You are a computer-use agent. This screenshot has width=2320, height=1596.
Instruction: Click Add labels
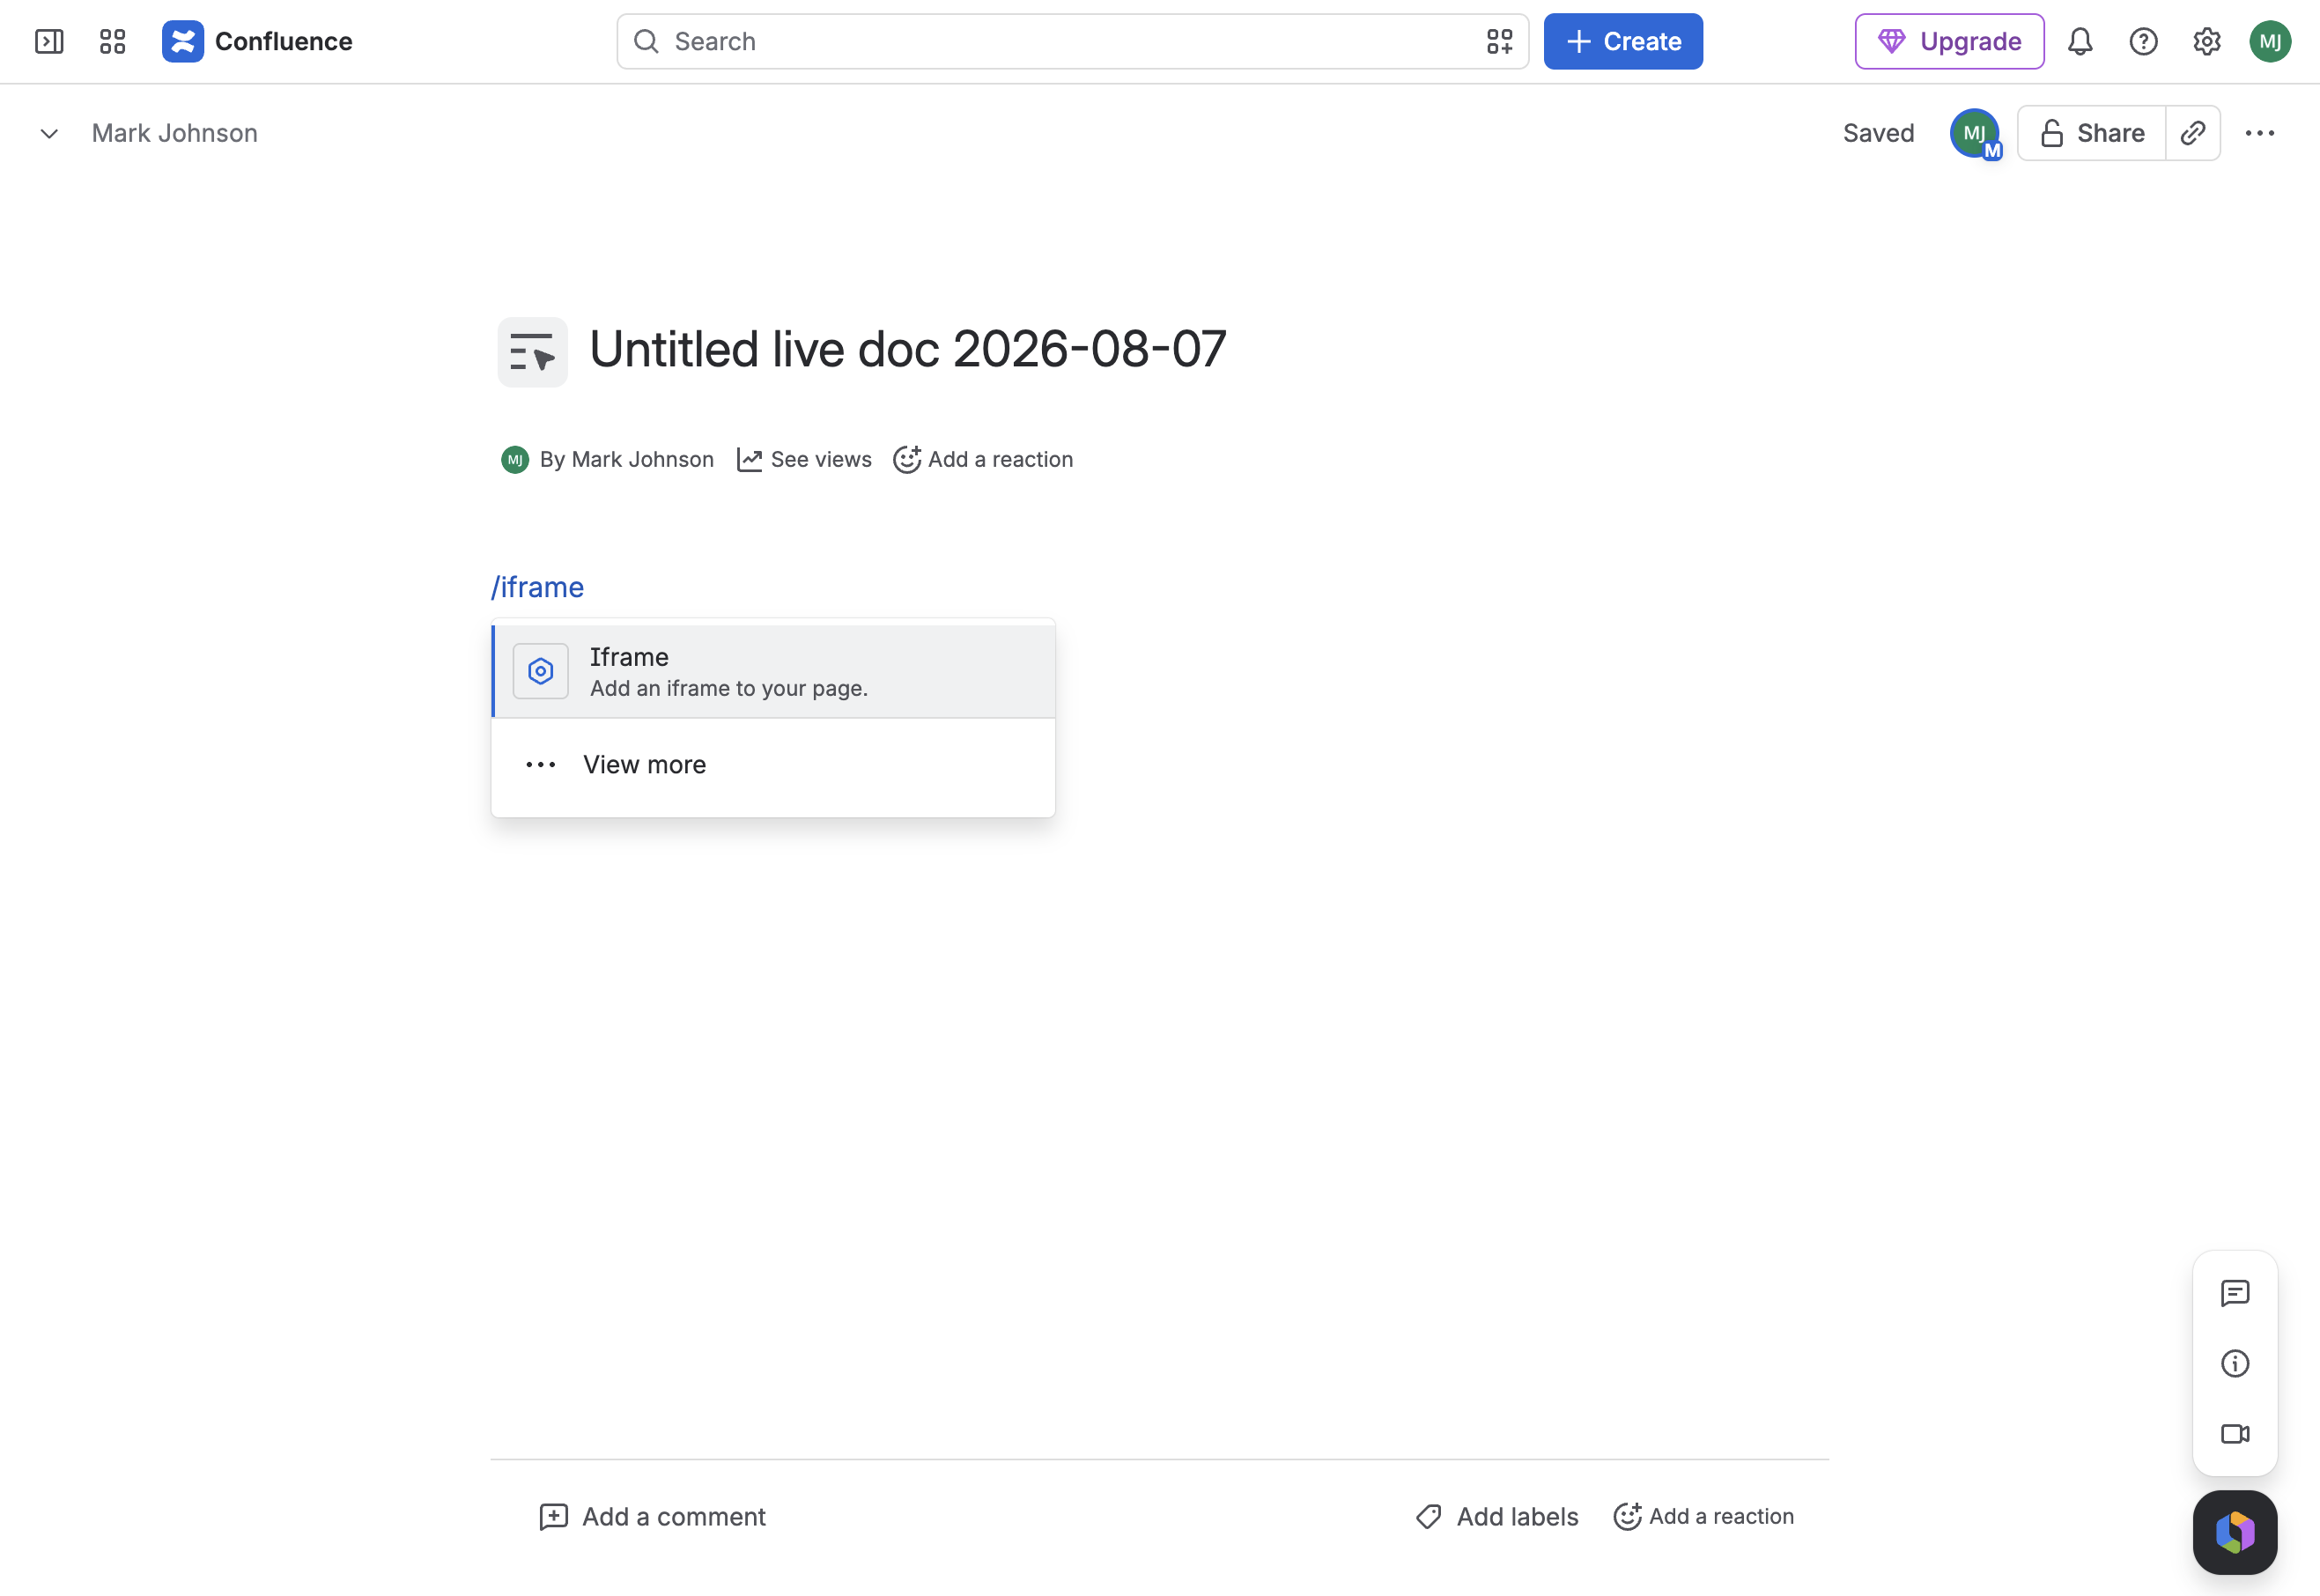tap(1497, 1517)
